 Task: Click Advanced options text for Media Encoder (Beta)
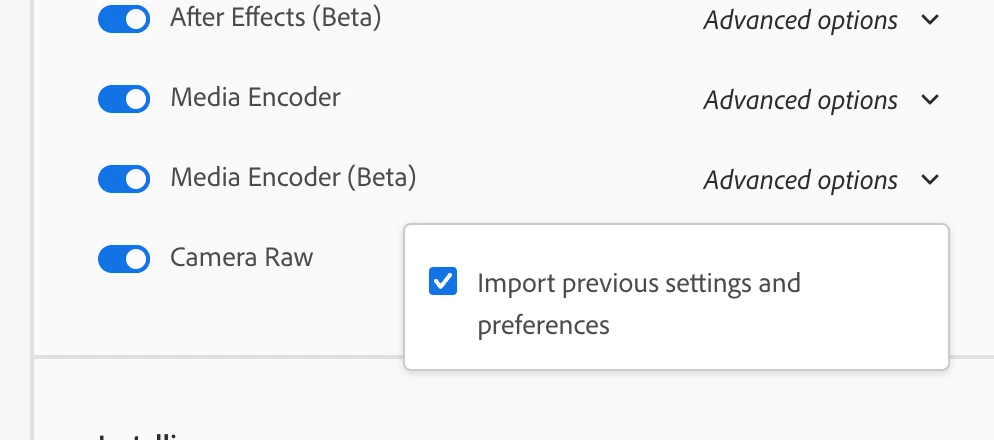[800, 180]
